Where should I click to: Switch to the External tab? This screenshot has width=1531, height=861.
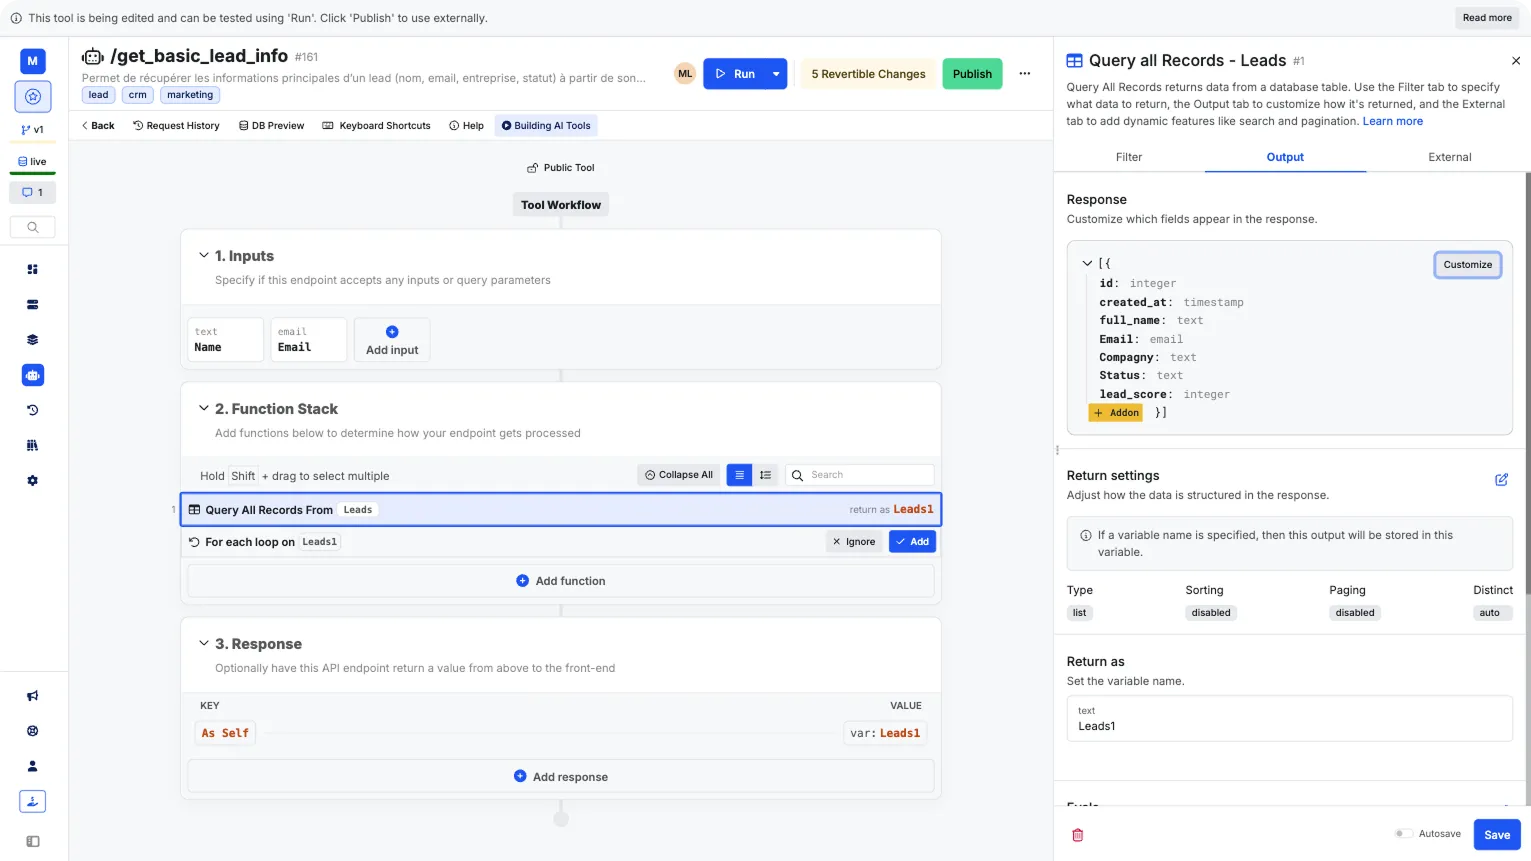[1450, 157]
